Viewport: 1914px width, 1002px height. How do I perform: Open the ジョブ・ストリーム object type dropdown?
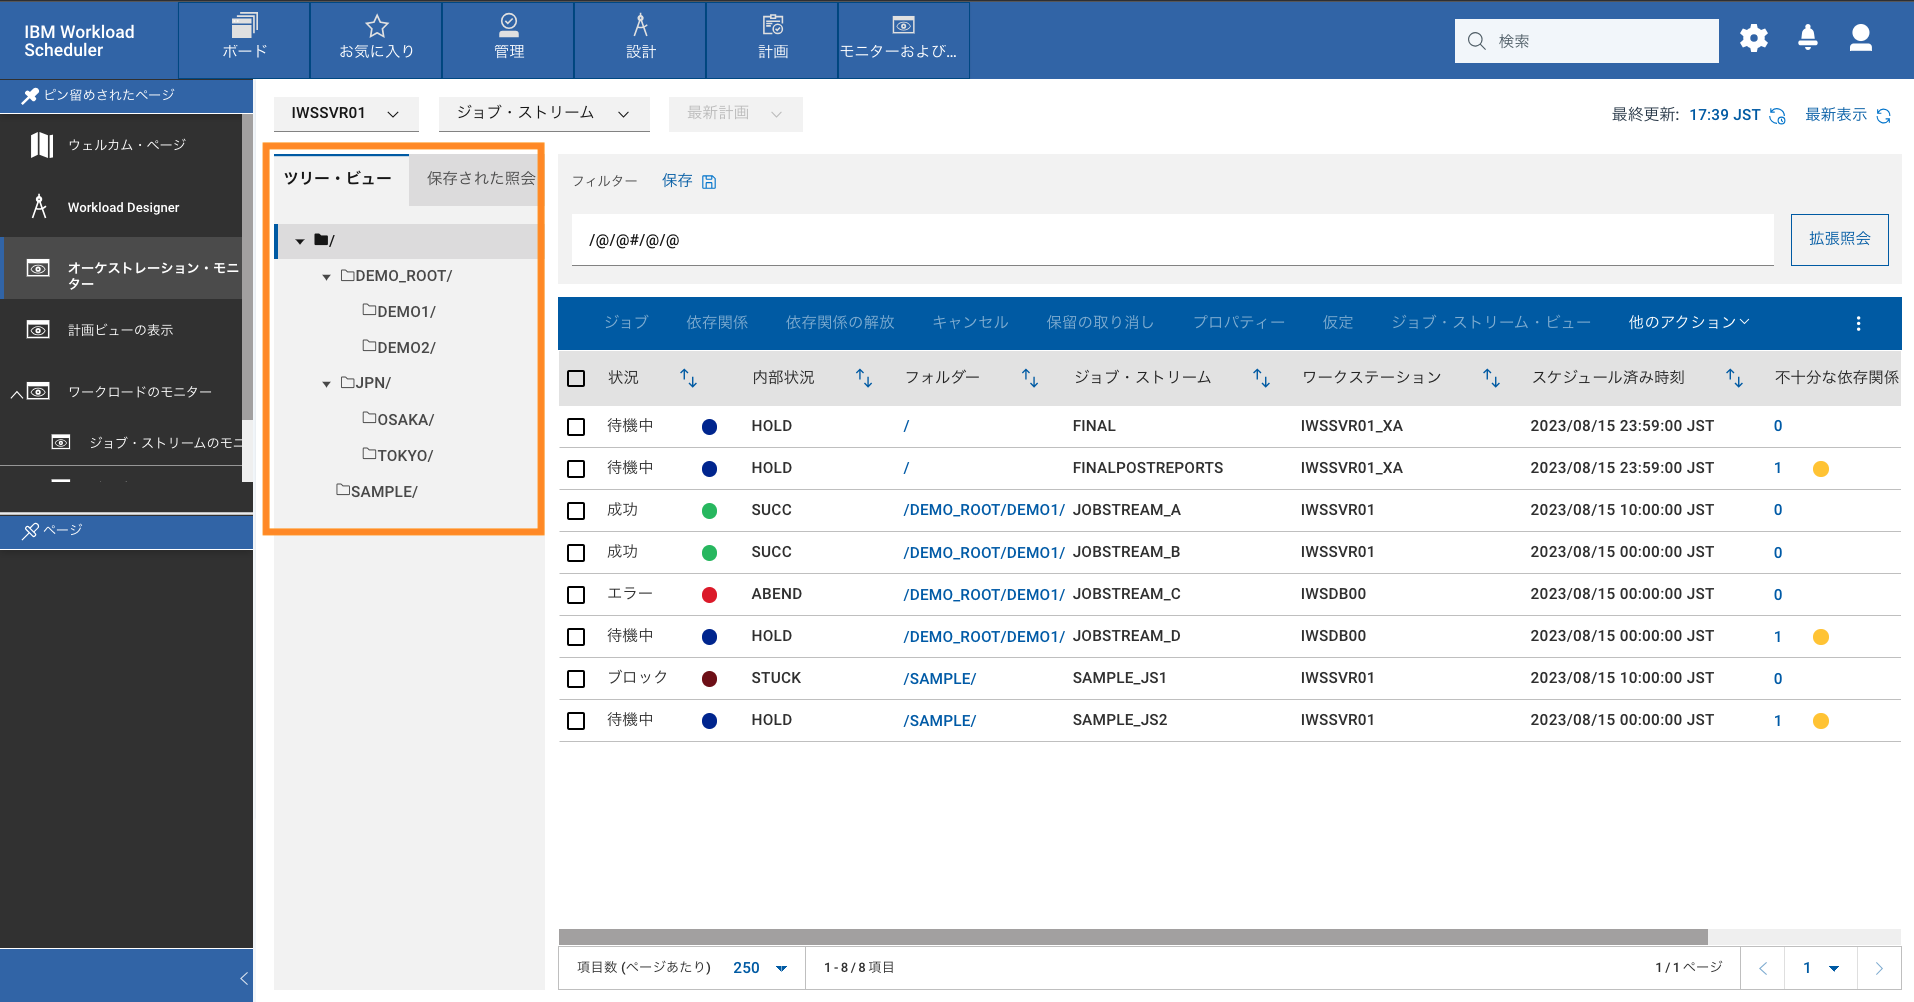pos(544,114)
